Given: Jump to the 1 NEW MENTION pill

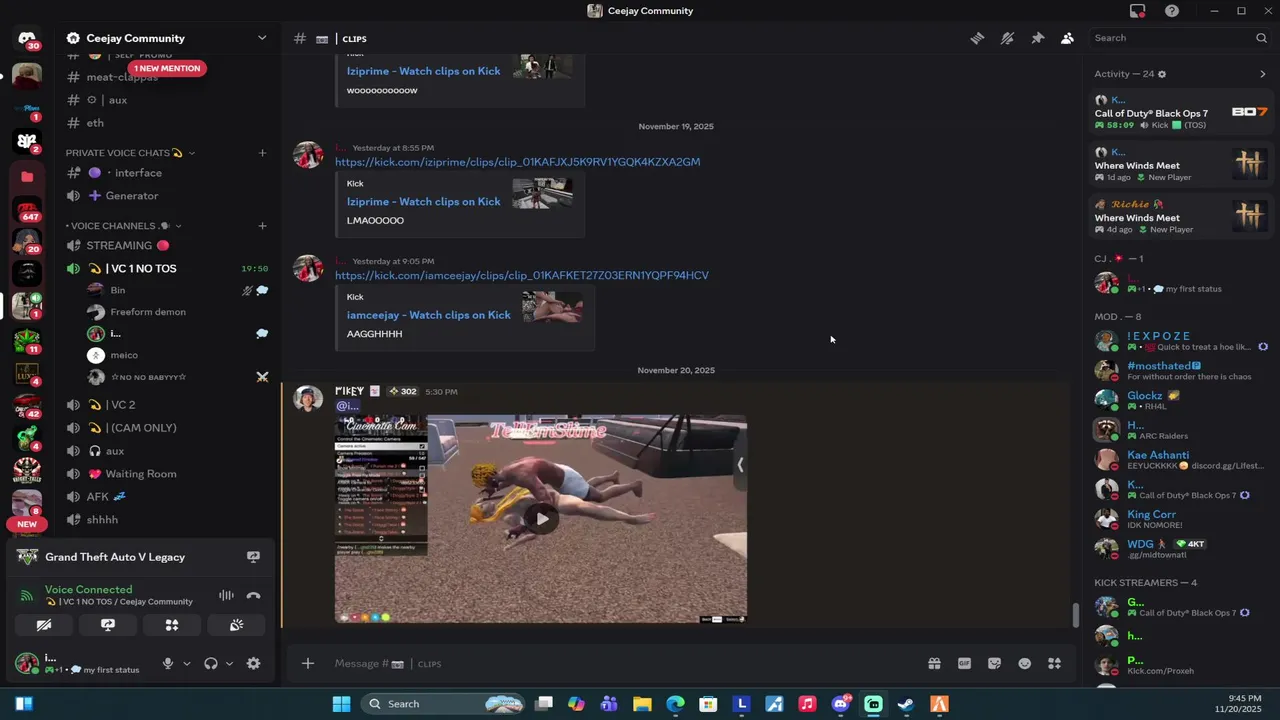Looking at the screenshot, I should pyautogui.click(x=167, y=68).
